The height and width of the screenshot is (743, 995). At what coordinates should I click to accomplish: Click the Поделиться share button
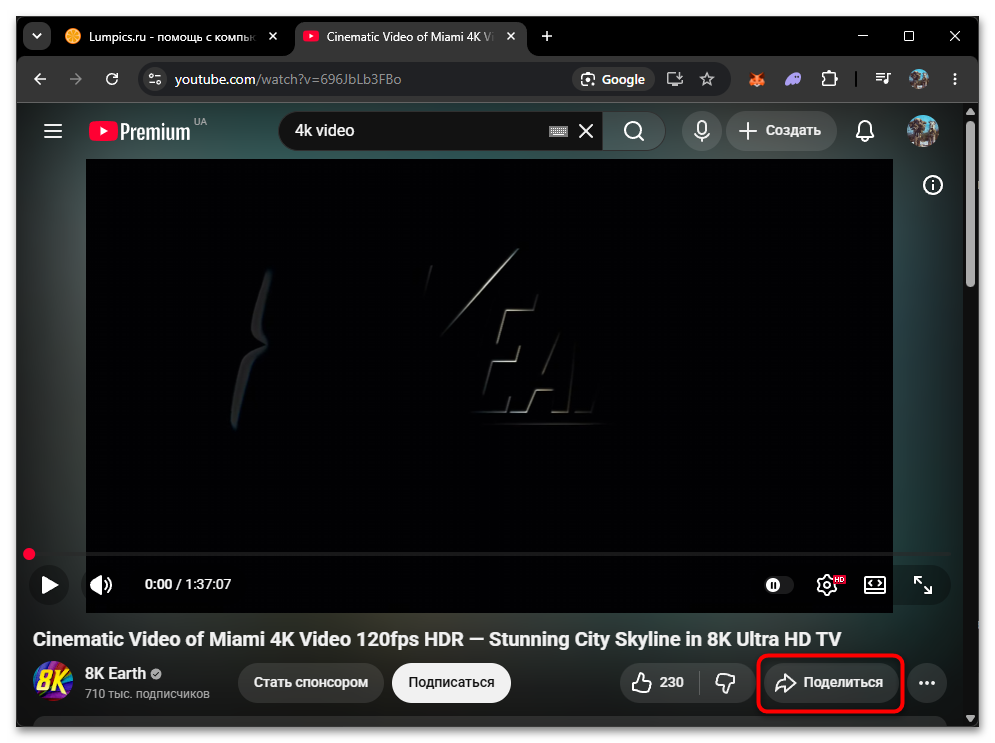(829, 683)
